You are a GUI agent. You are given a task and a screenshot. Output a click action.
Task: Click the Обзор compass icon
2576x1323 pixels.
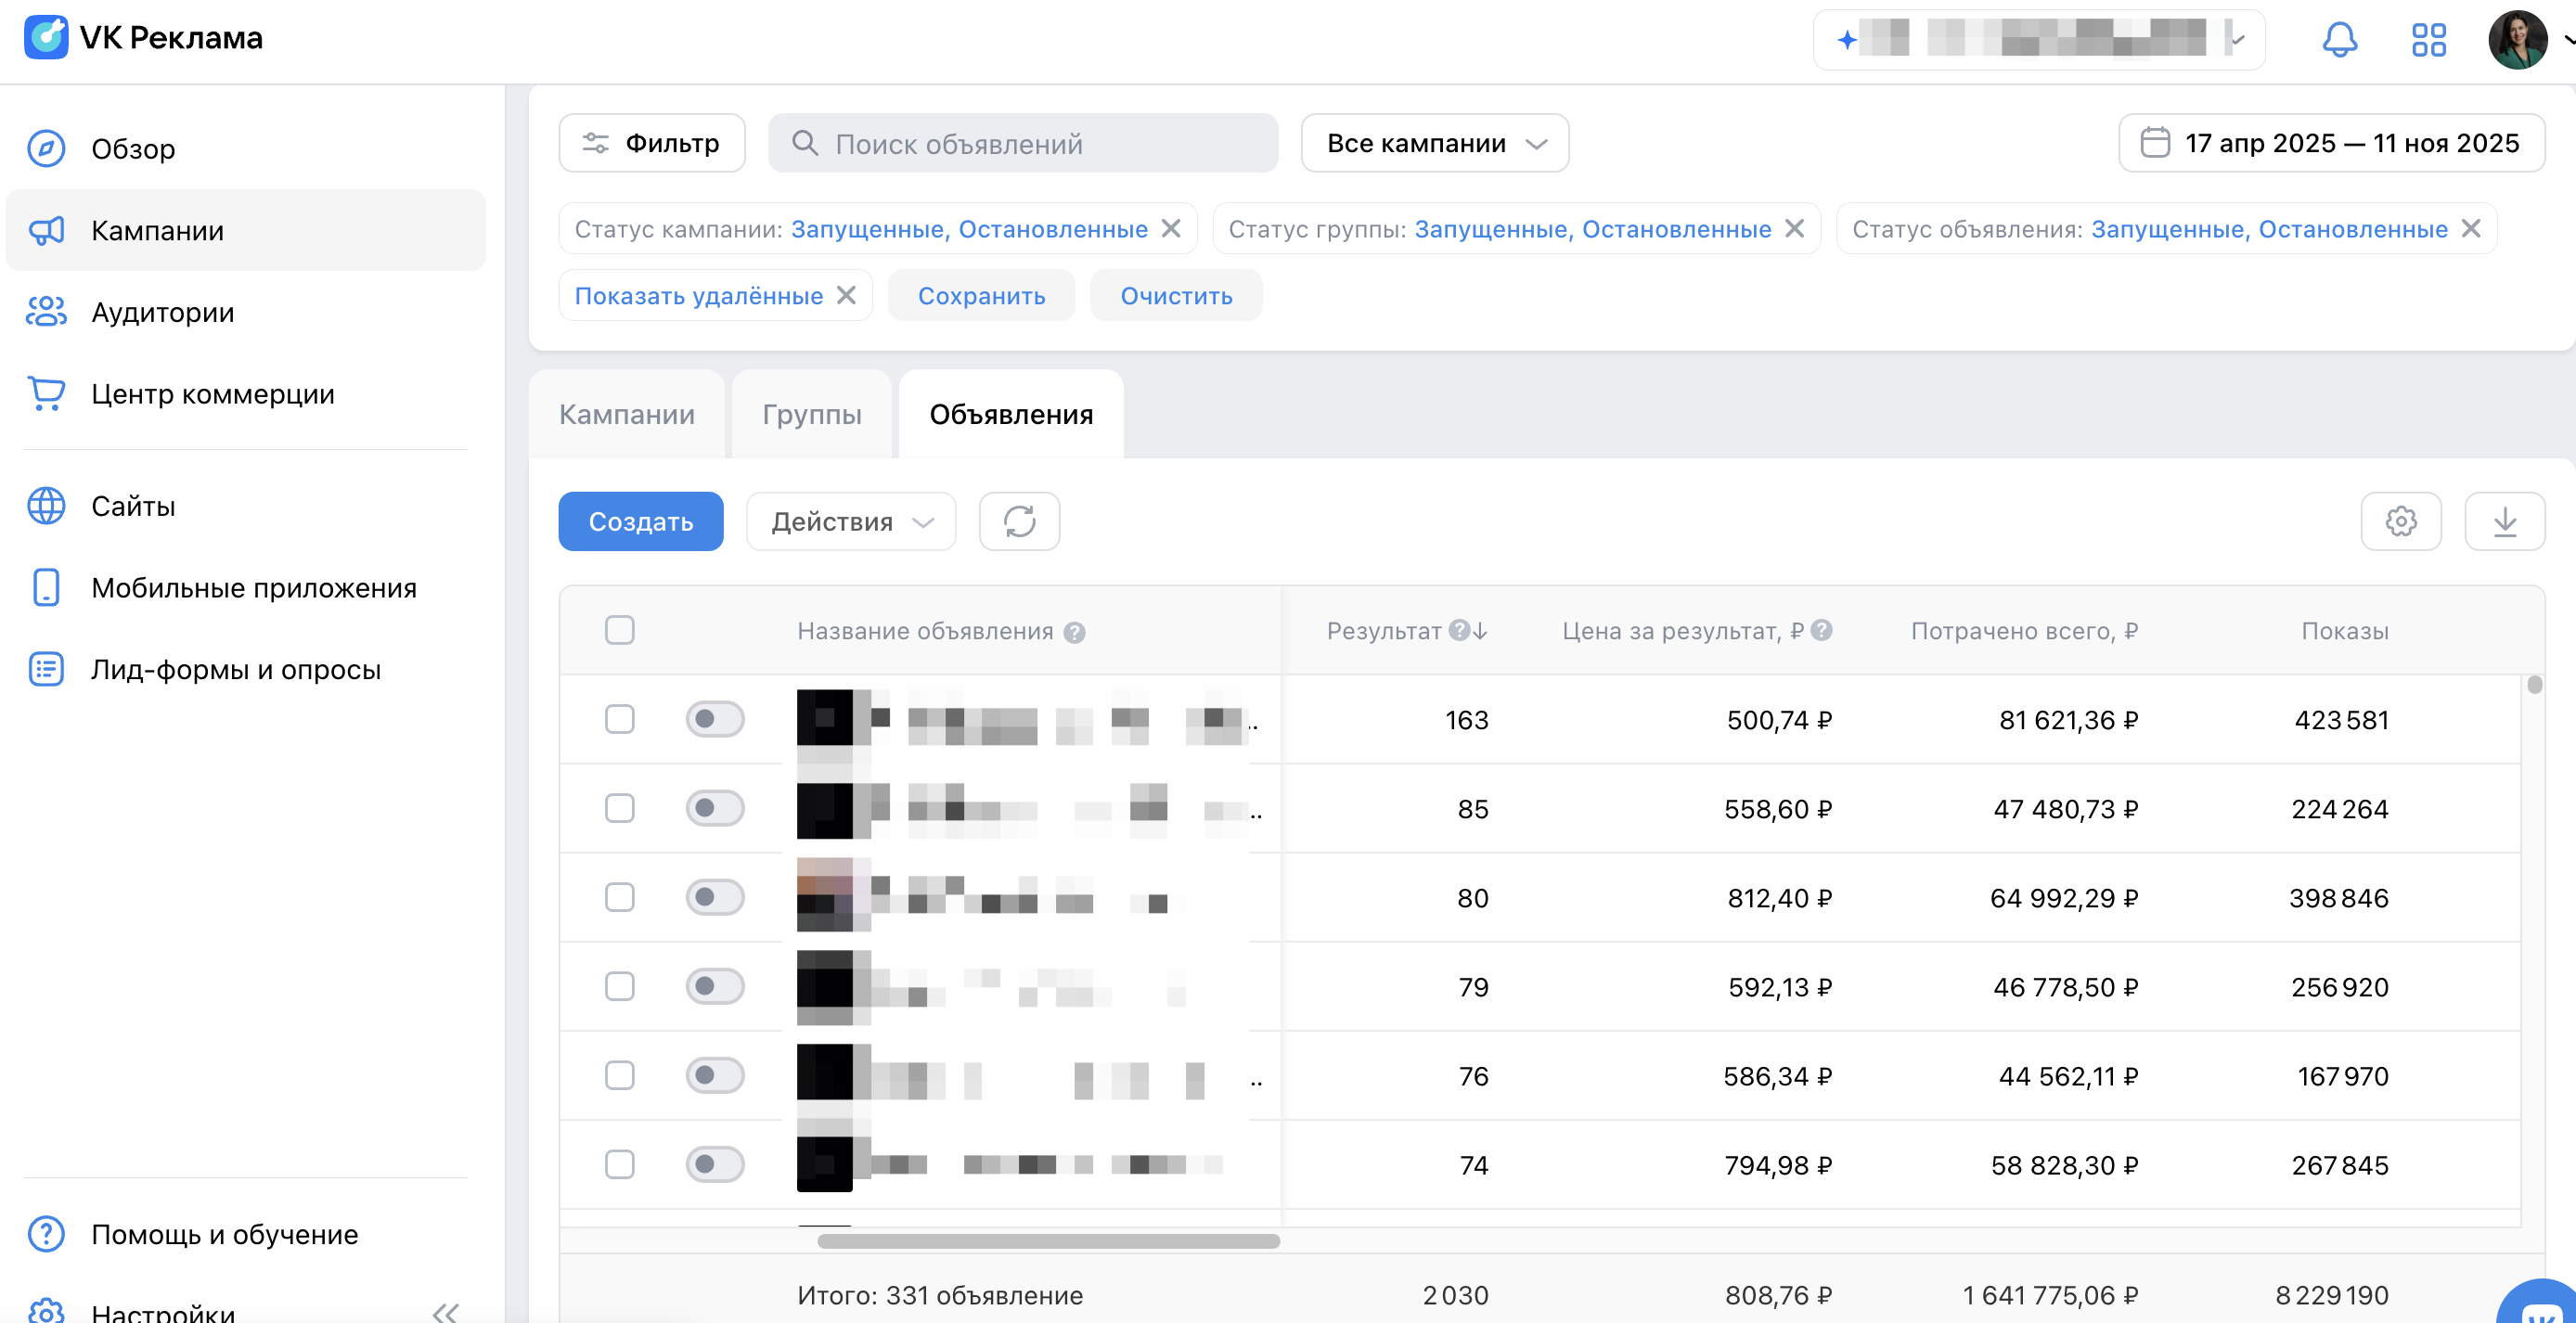click(x=46, y=148)
